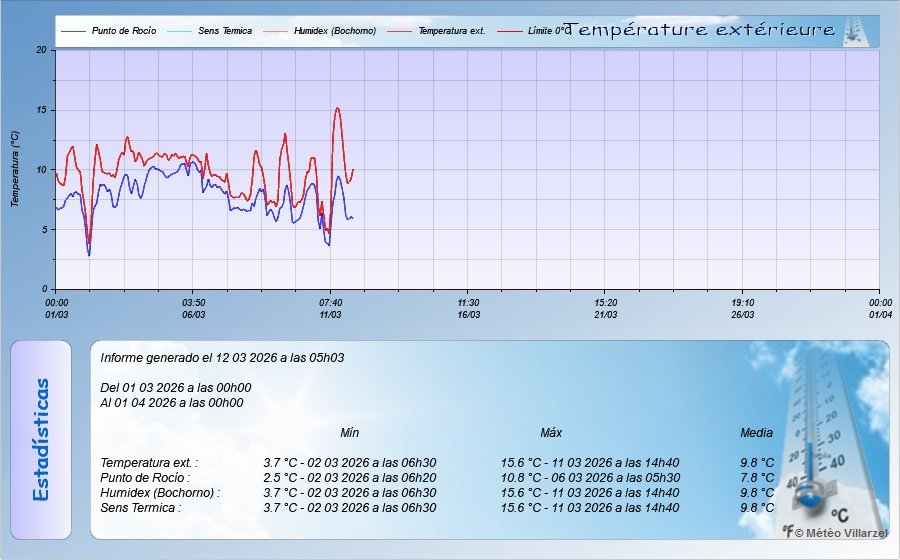900x560 pixels.
Task: Select the Mín column header
Action: tap(349, 433)
